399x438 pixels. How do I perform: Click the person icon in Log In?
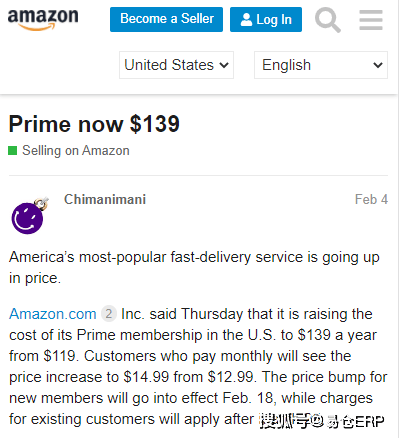point(246,20)
